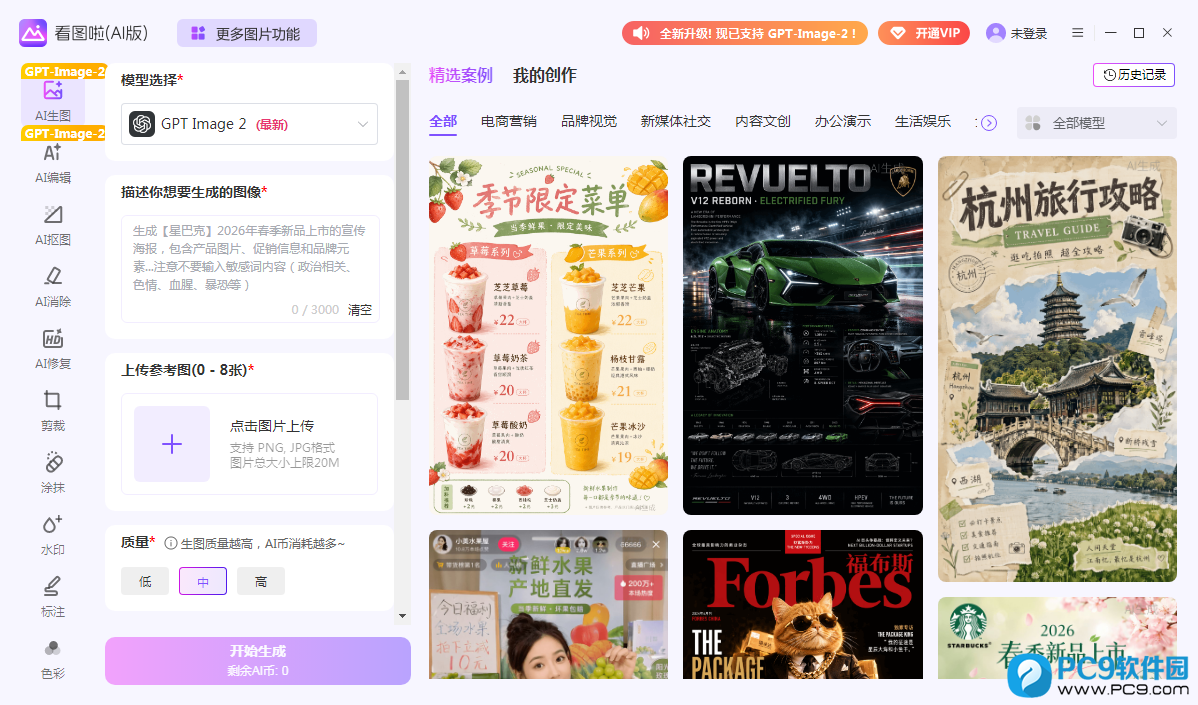Open the AI生图 tool in sidebar
Screen dimensions: 1198x705
53,100
